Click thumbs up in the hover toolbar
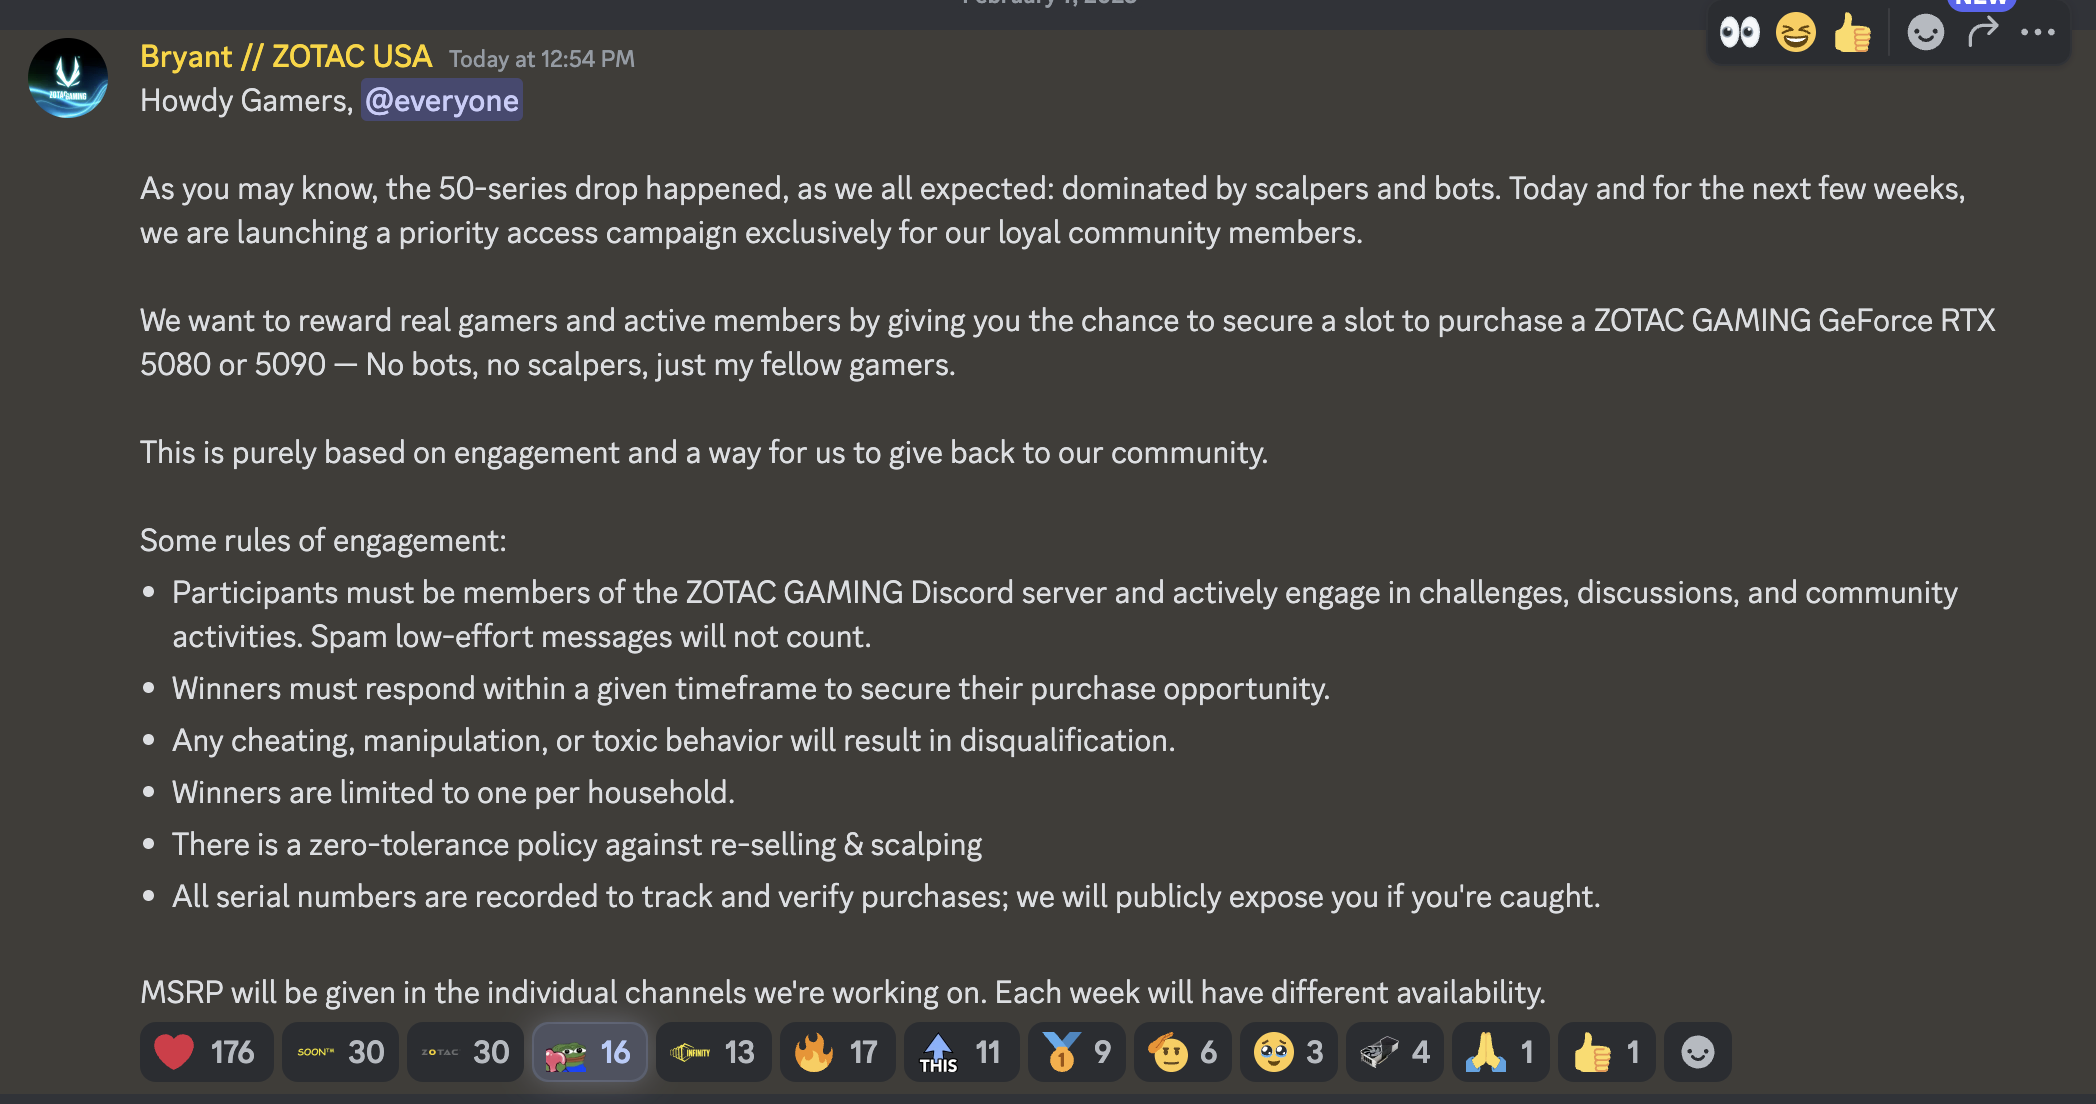This screenshot has width=2096, height=1104. 1852,33
